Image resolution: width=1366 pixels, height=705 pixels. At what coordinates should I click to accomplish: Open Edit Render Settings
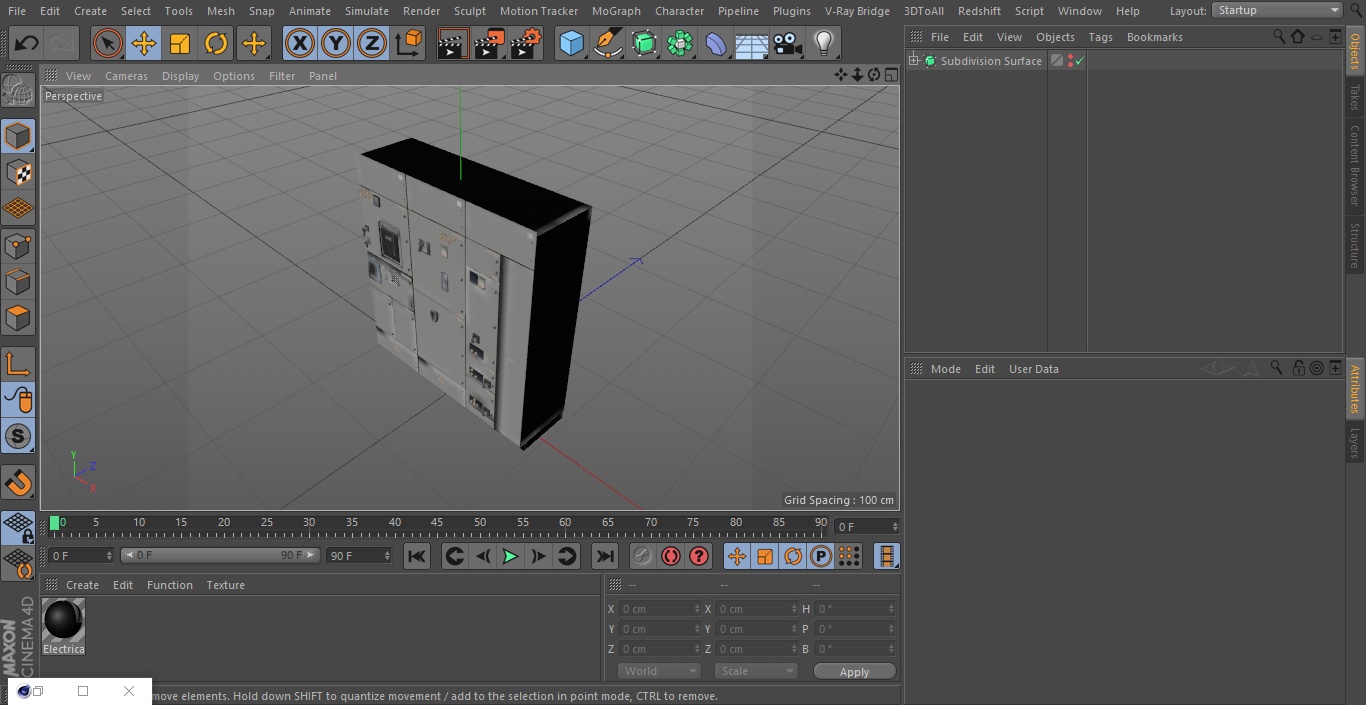[x=526, y=43]
